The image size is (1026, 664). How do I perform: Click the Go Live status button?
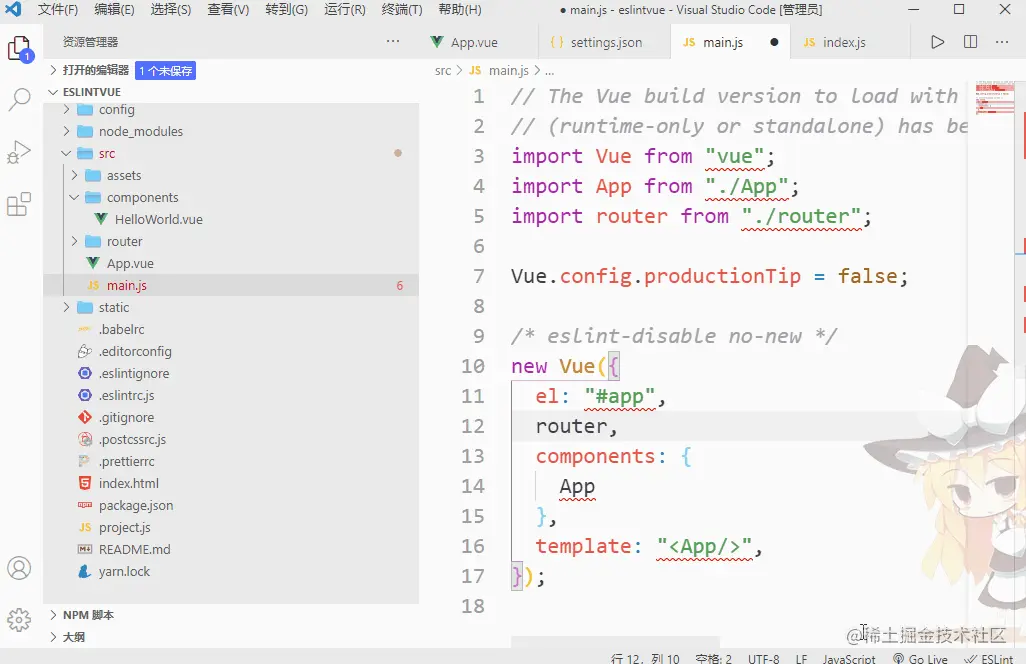coord(921,657)
